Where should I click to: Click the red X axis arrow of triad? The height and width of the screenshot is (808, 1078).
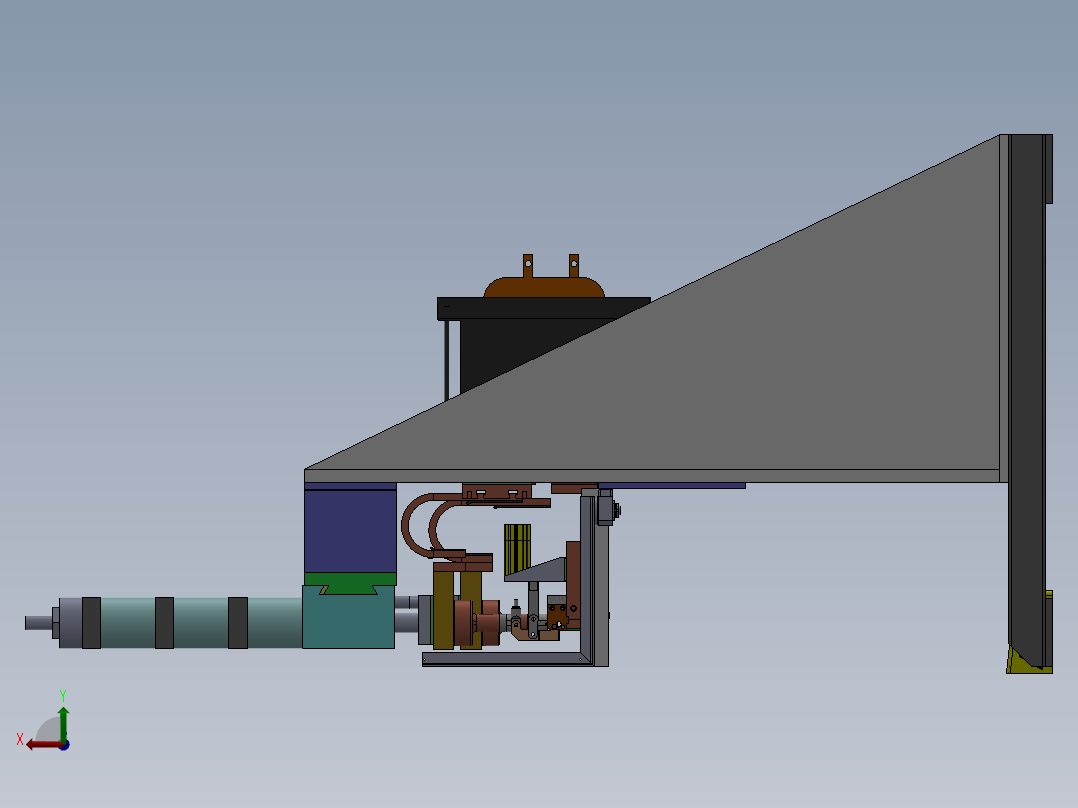[x=43, y=745]
